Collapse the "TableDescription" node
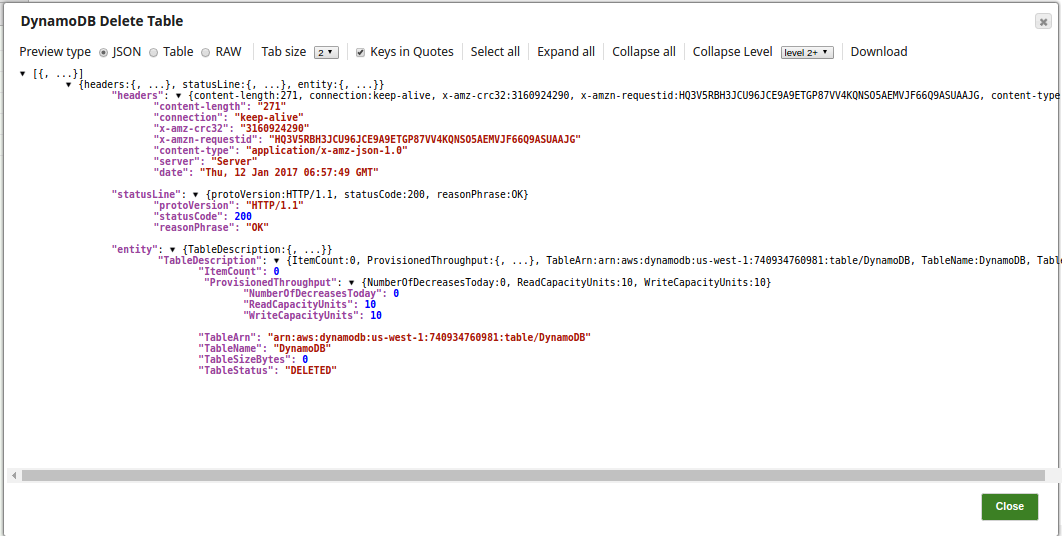The width and height of the screenshot is (1062, 536). [276, 260]
